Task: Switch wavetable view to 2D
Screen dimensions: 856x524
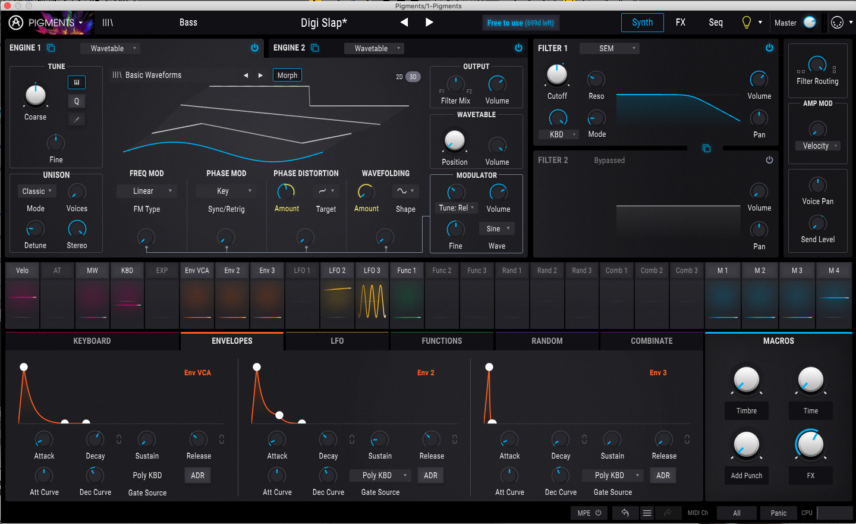Action: click(x=399, y=77)
